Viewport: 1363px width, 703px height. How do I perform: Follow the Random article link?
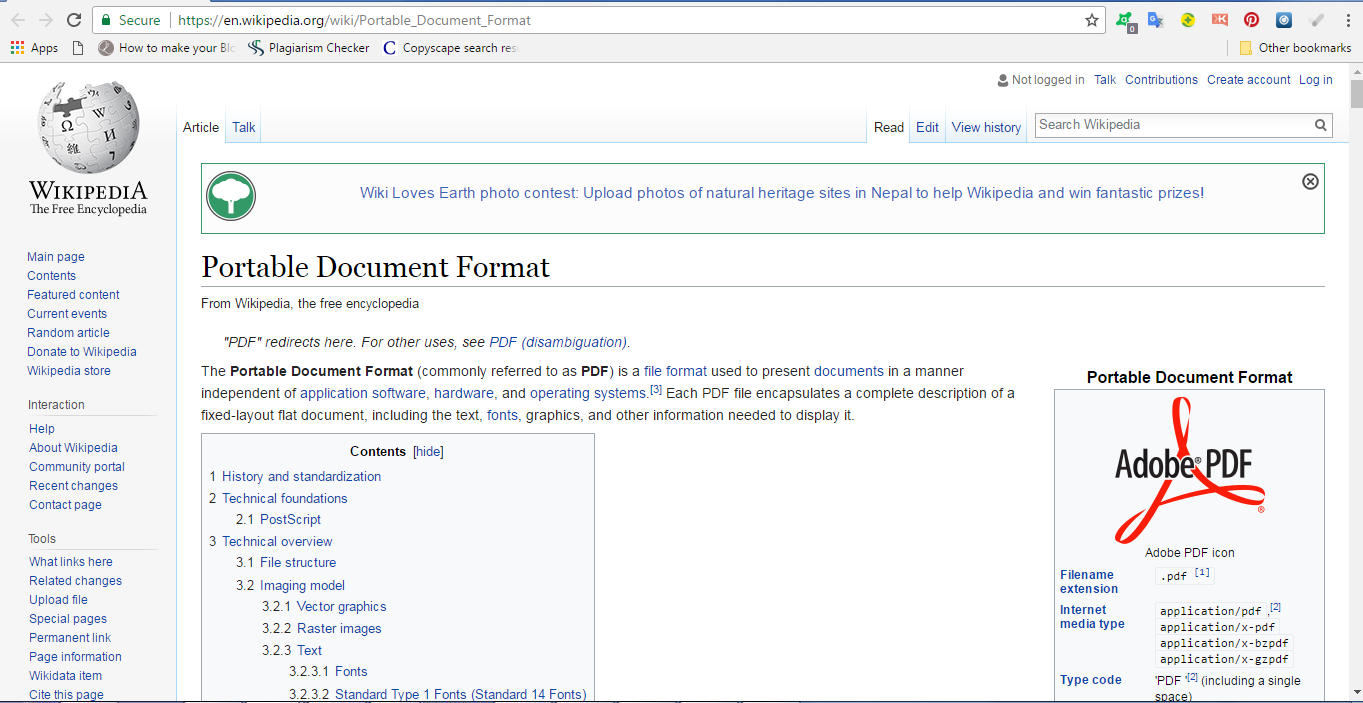pos(68,332)
